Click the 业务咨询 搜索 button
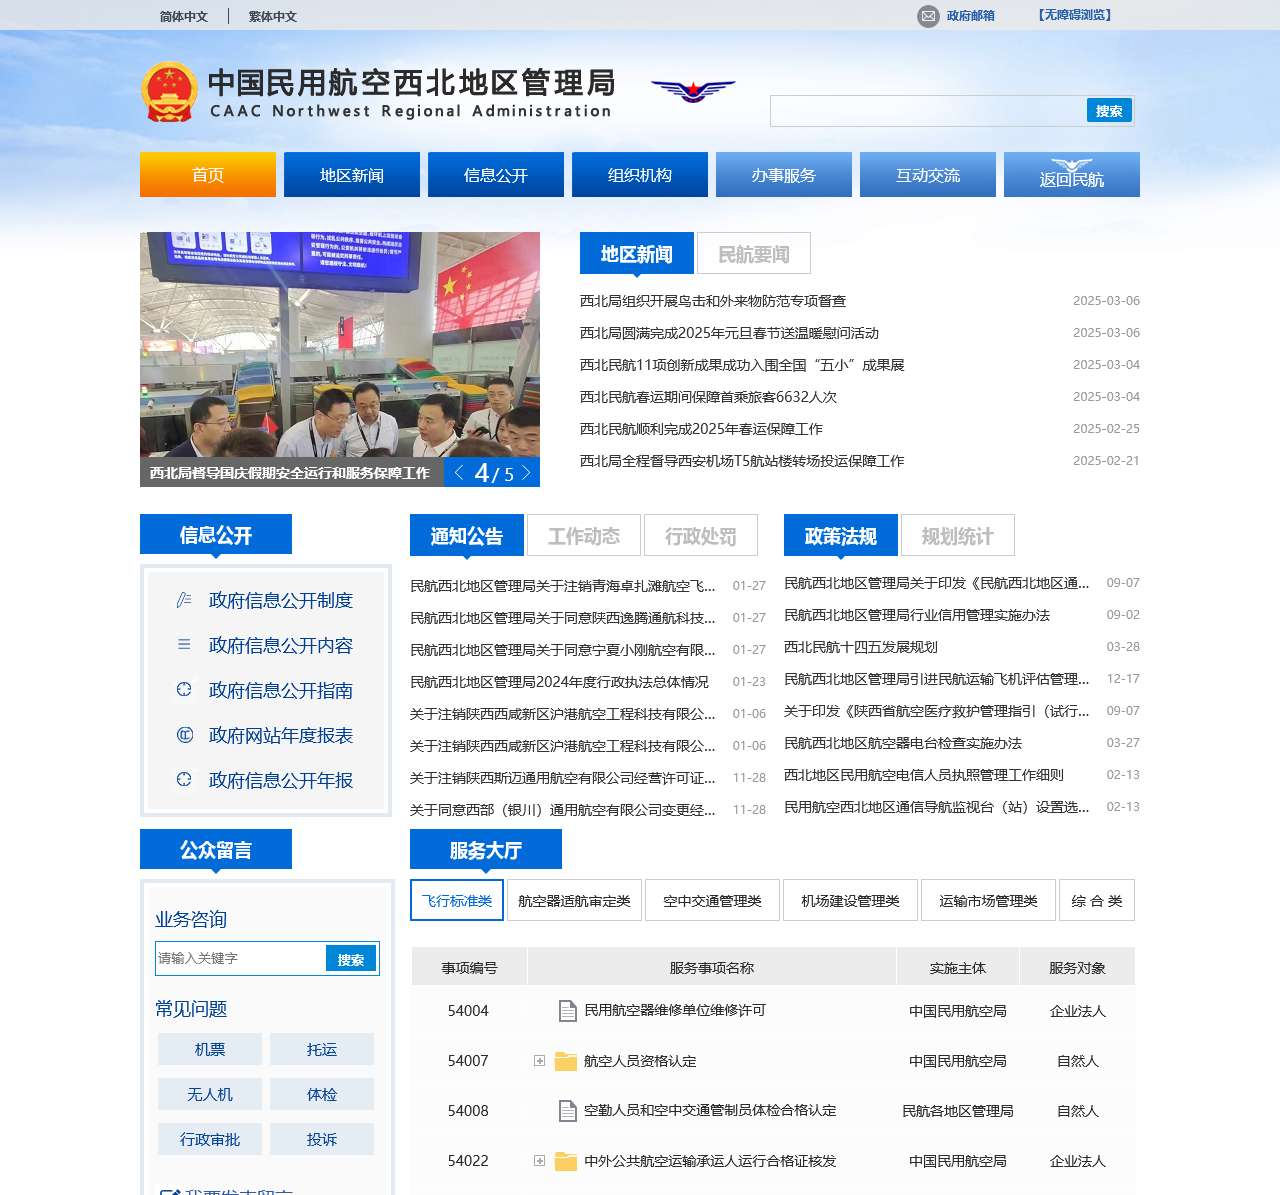 pos(351,958)
